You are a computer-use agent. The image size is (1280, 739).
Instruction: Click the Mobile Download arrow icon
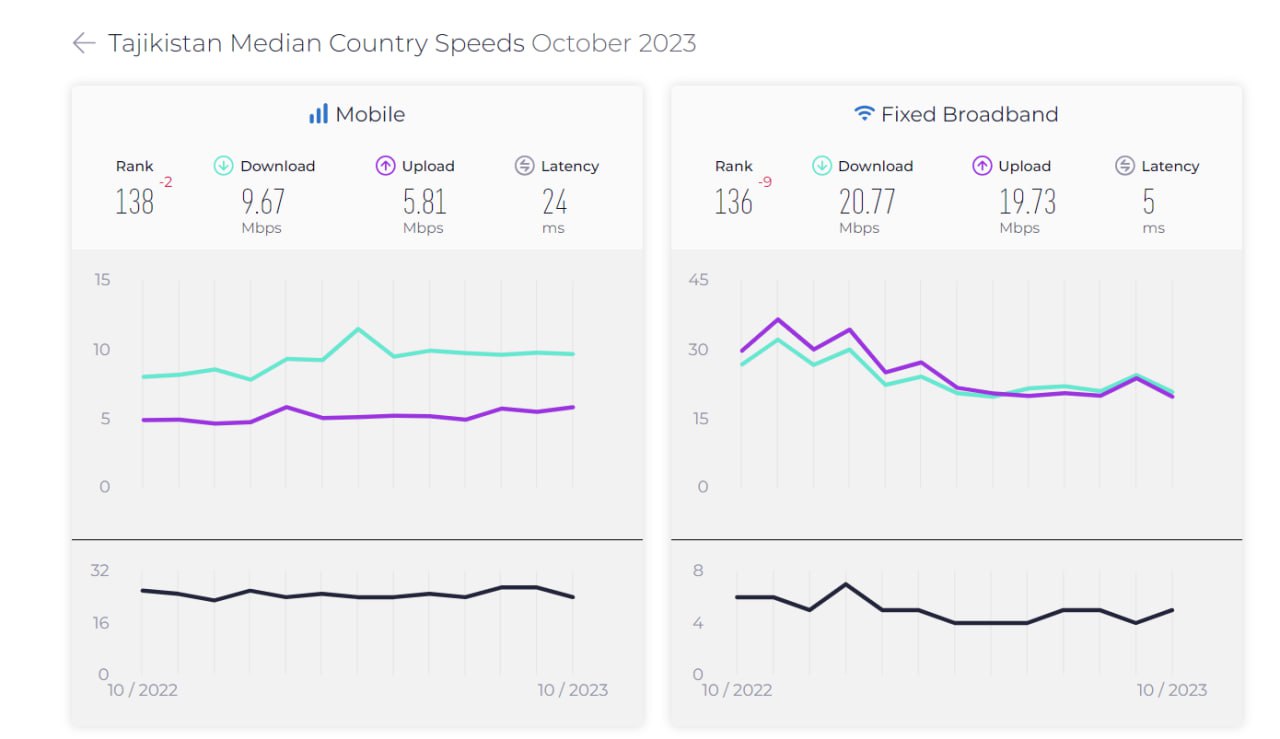(224, 166)
